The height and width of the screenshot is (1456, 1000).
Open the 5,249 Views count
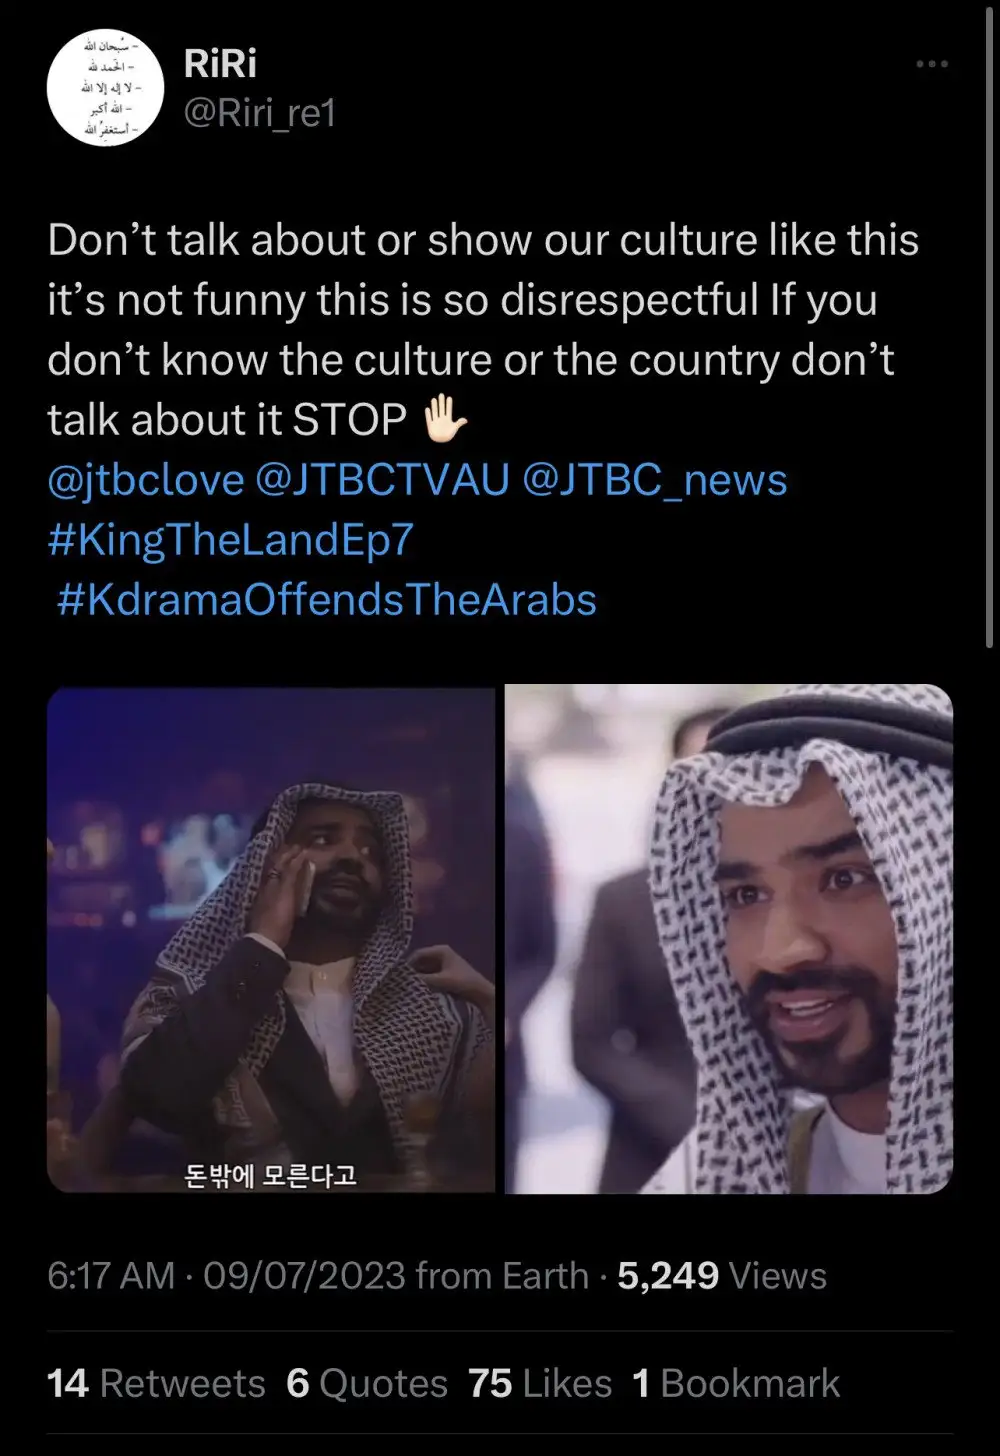pos(722,1276)
